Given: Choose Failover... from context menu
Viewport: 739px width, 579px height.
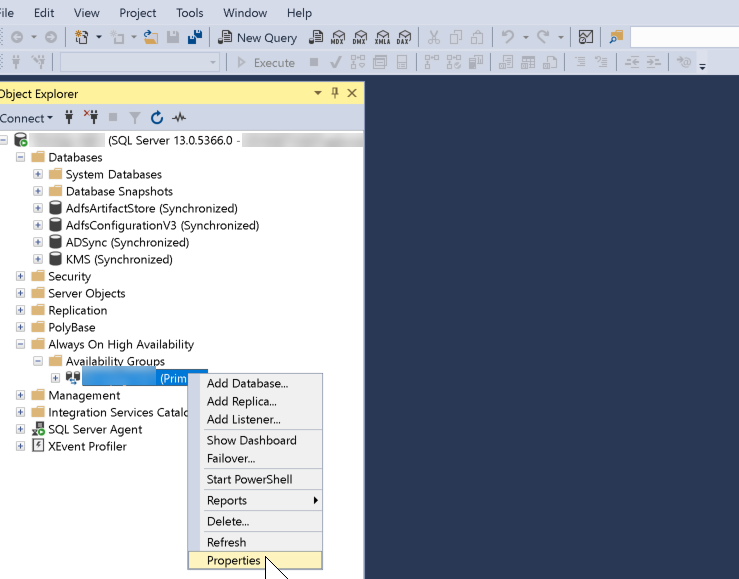Looking at the screenshot, I should tap(255, 458).
